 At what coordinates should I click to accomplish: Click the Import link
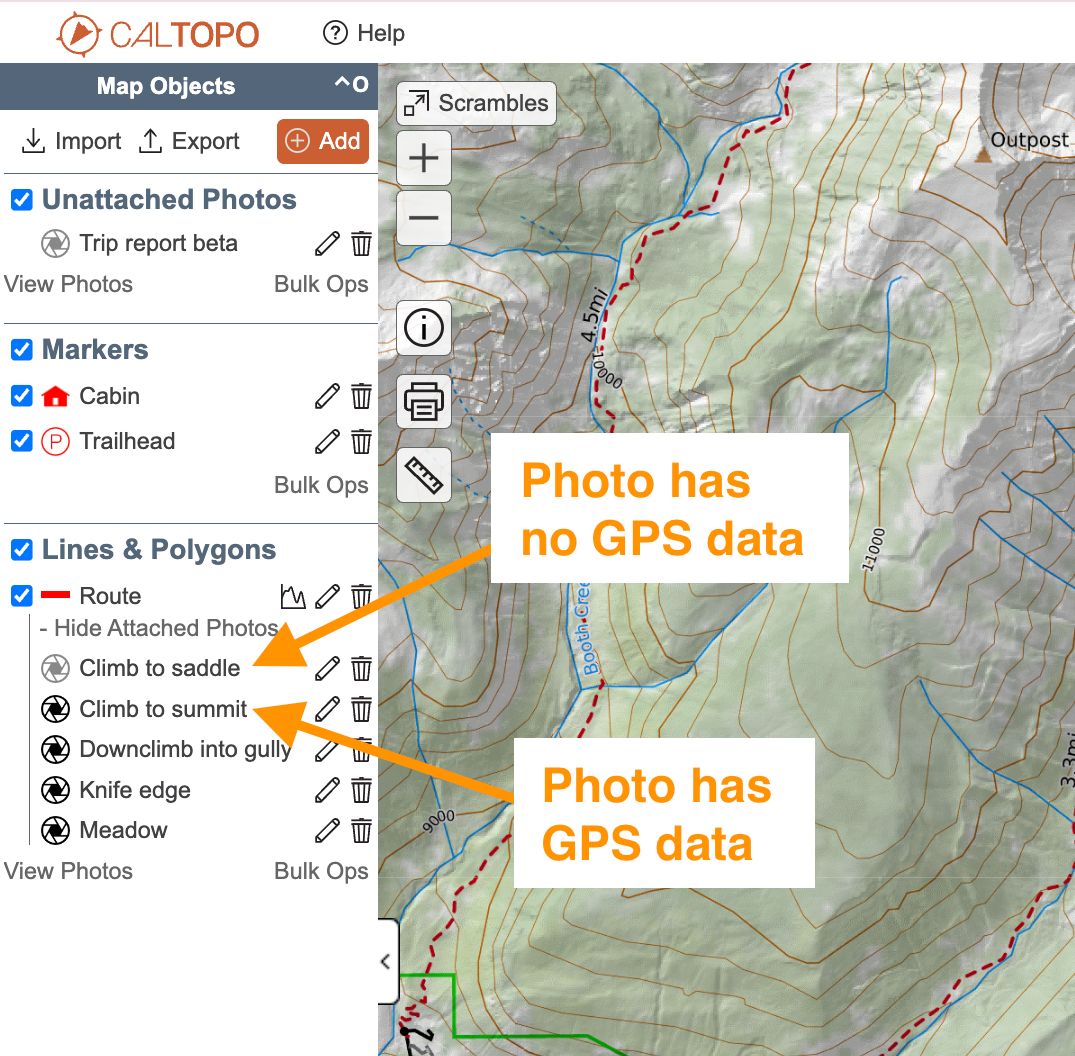point(70,141)
